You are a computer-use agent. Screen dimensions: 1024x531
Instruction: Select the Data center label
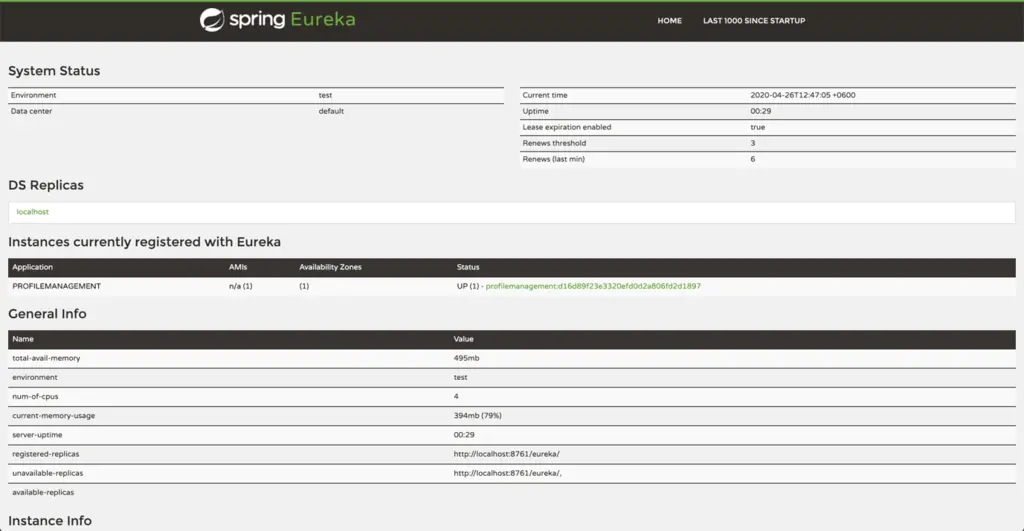(31, 111)
